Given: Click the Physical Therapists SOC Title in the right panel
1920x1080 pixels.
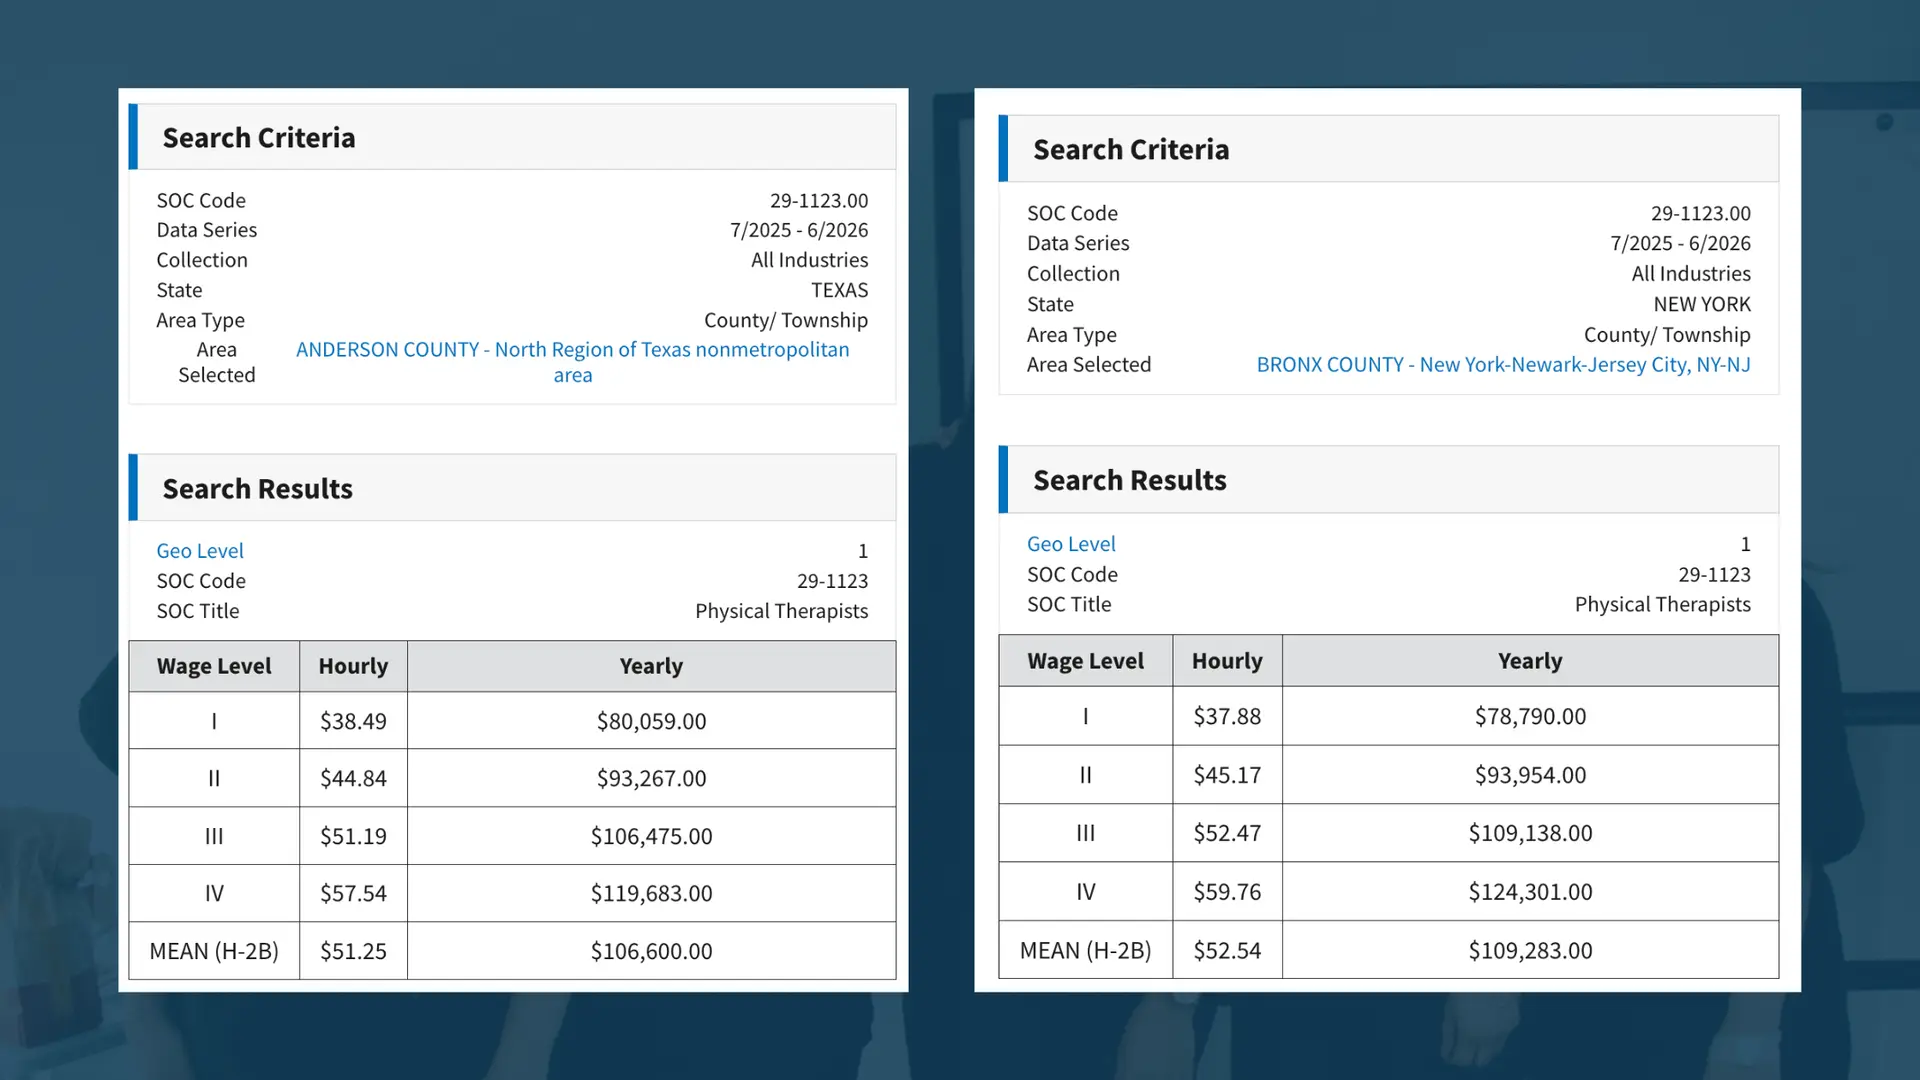Looking at the screenshot, I should pos(1662,604).
